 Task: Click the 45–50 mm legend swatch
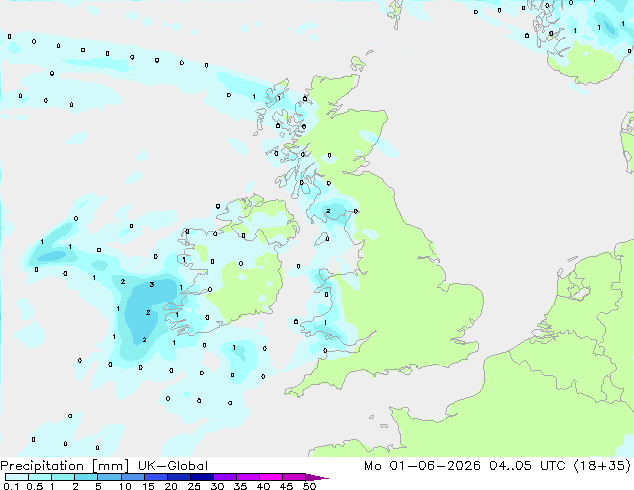point(294,477)
